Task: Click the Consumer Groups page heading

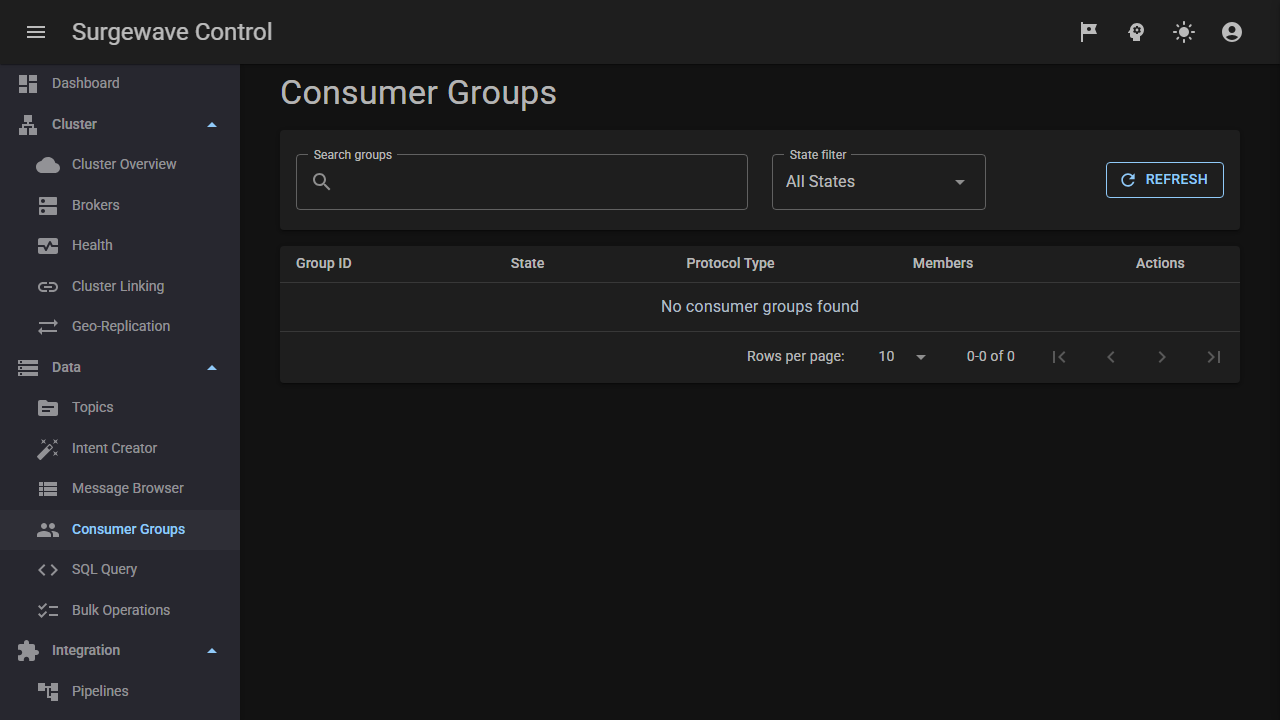Action: (418, 93)
